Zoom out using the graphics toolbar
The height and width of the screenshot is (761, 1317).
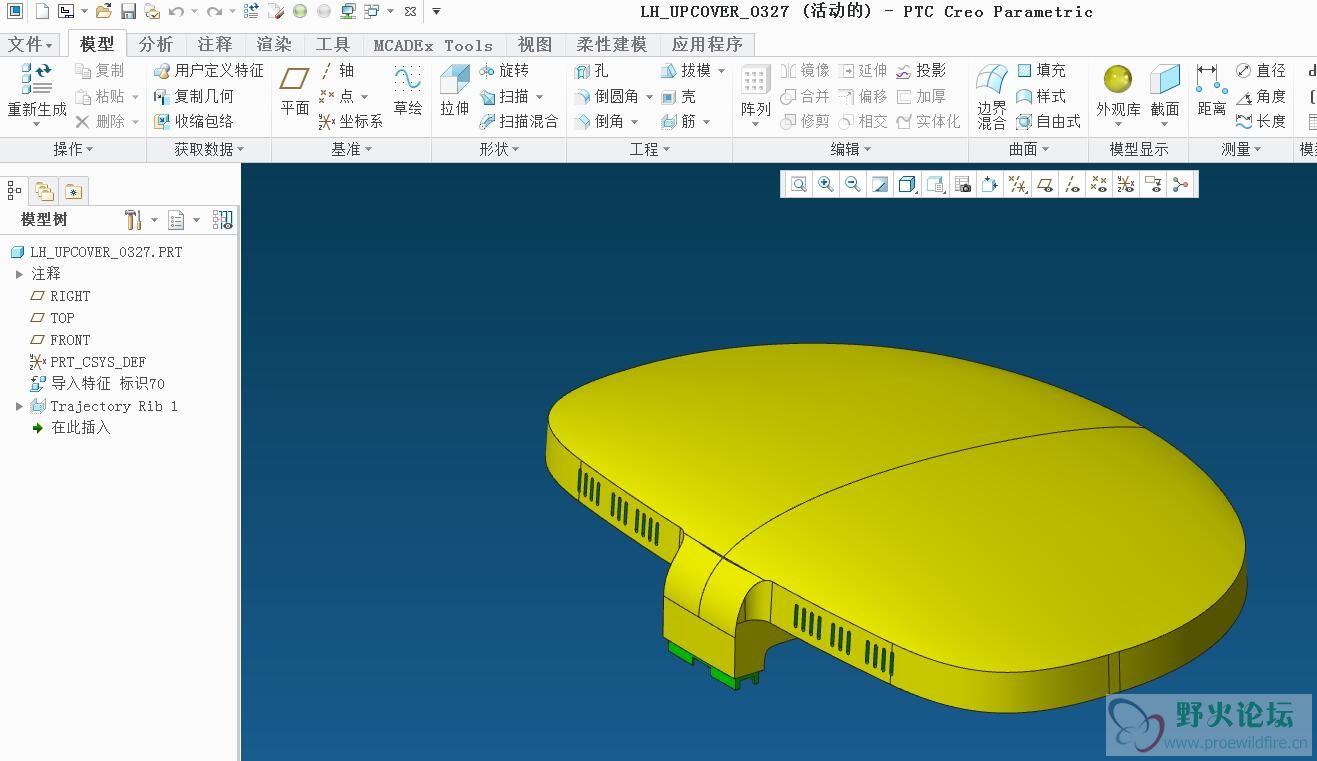pos(852,184)
